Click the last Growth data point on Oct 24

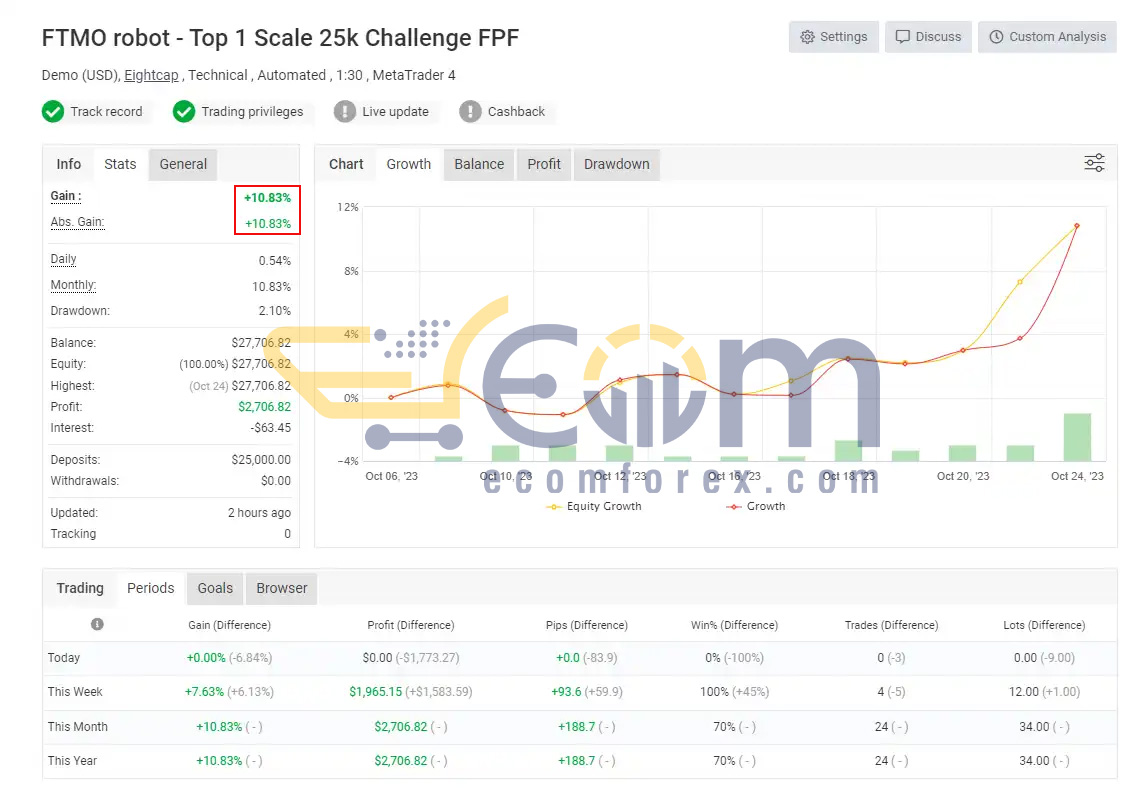coord(1077,226)
